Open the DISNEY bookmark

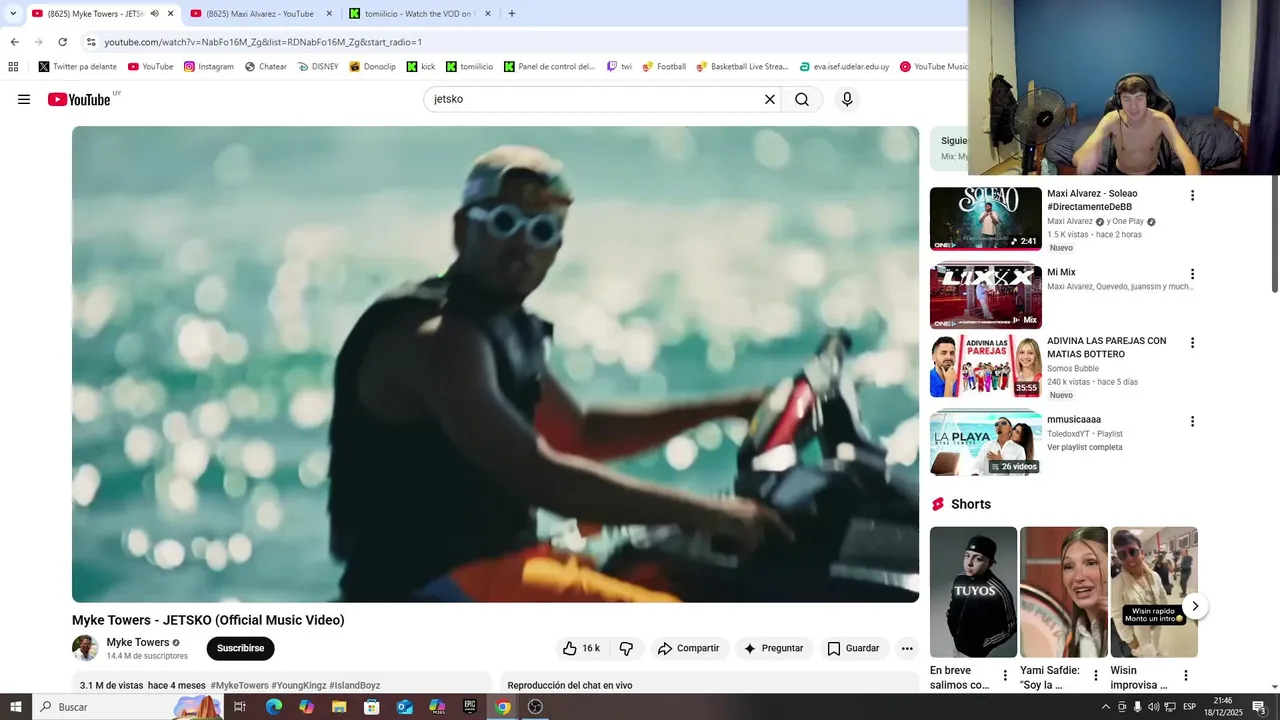[318, 67]
